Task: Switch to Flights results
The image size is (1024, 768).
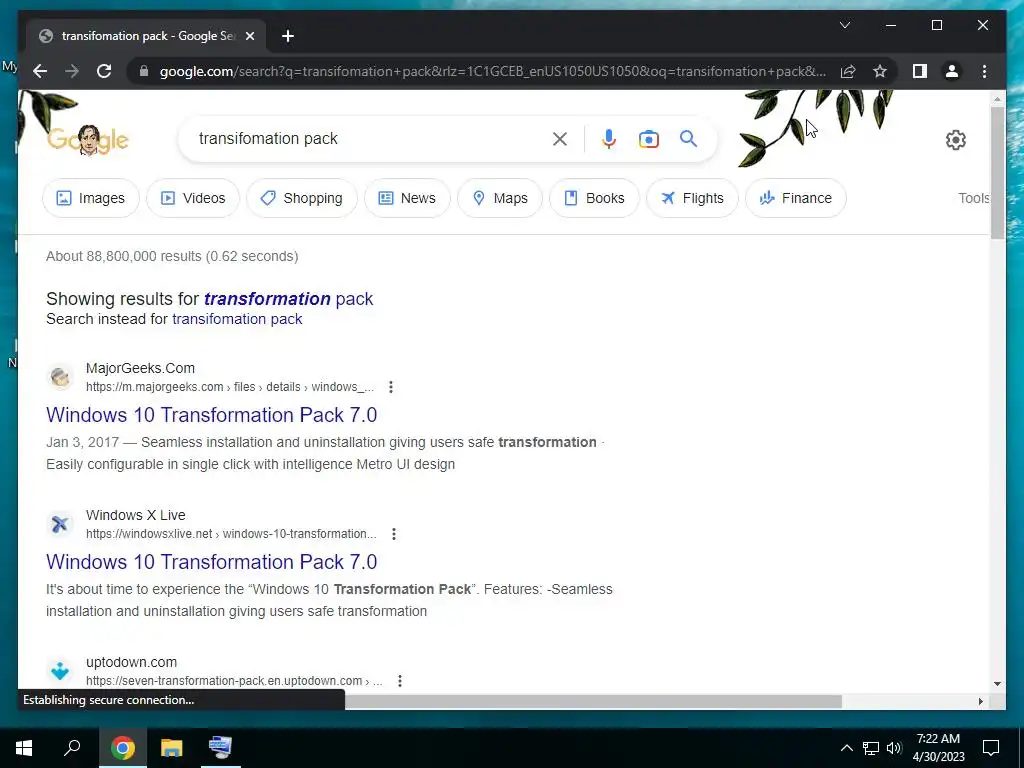Action: pos(692,198)
